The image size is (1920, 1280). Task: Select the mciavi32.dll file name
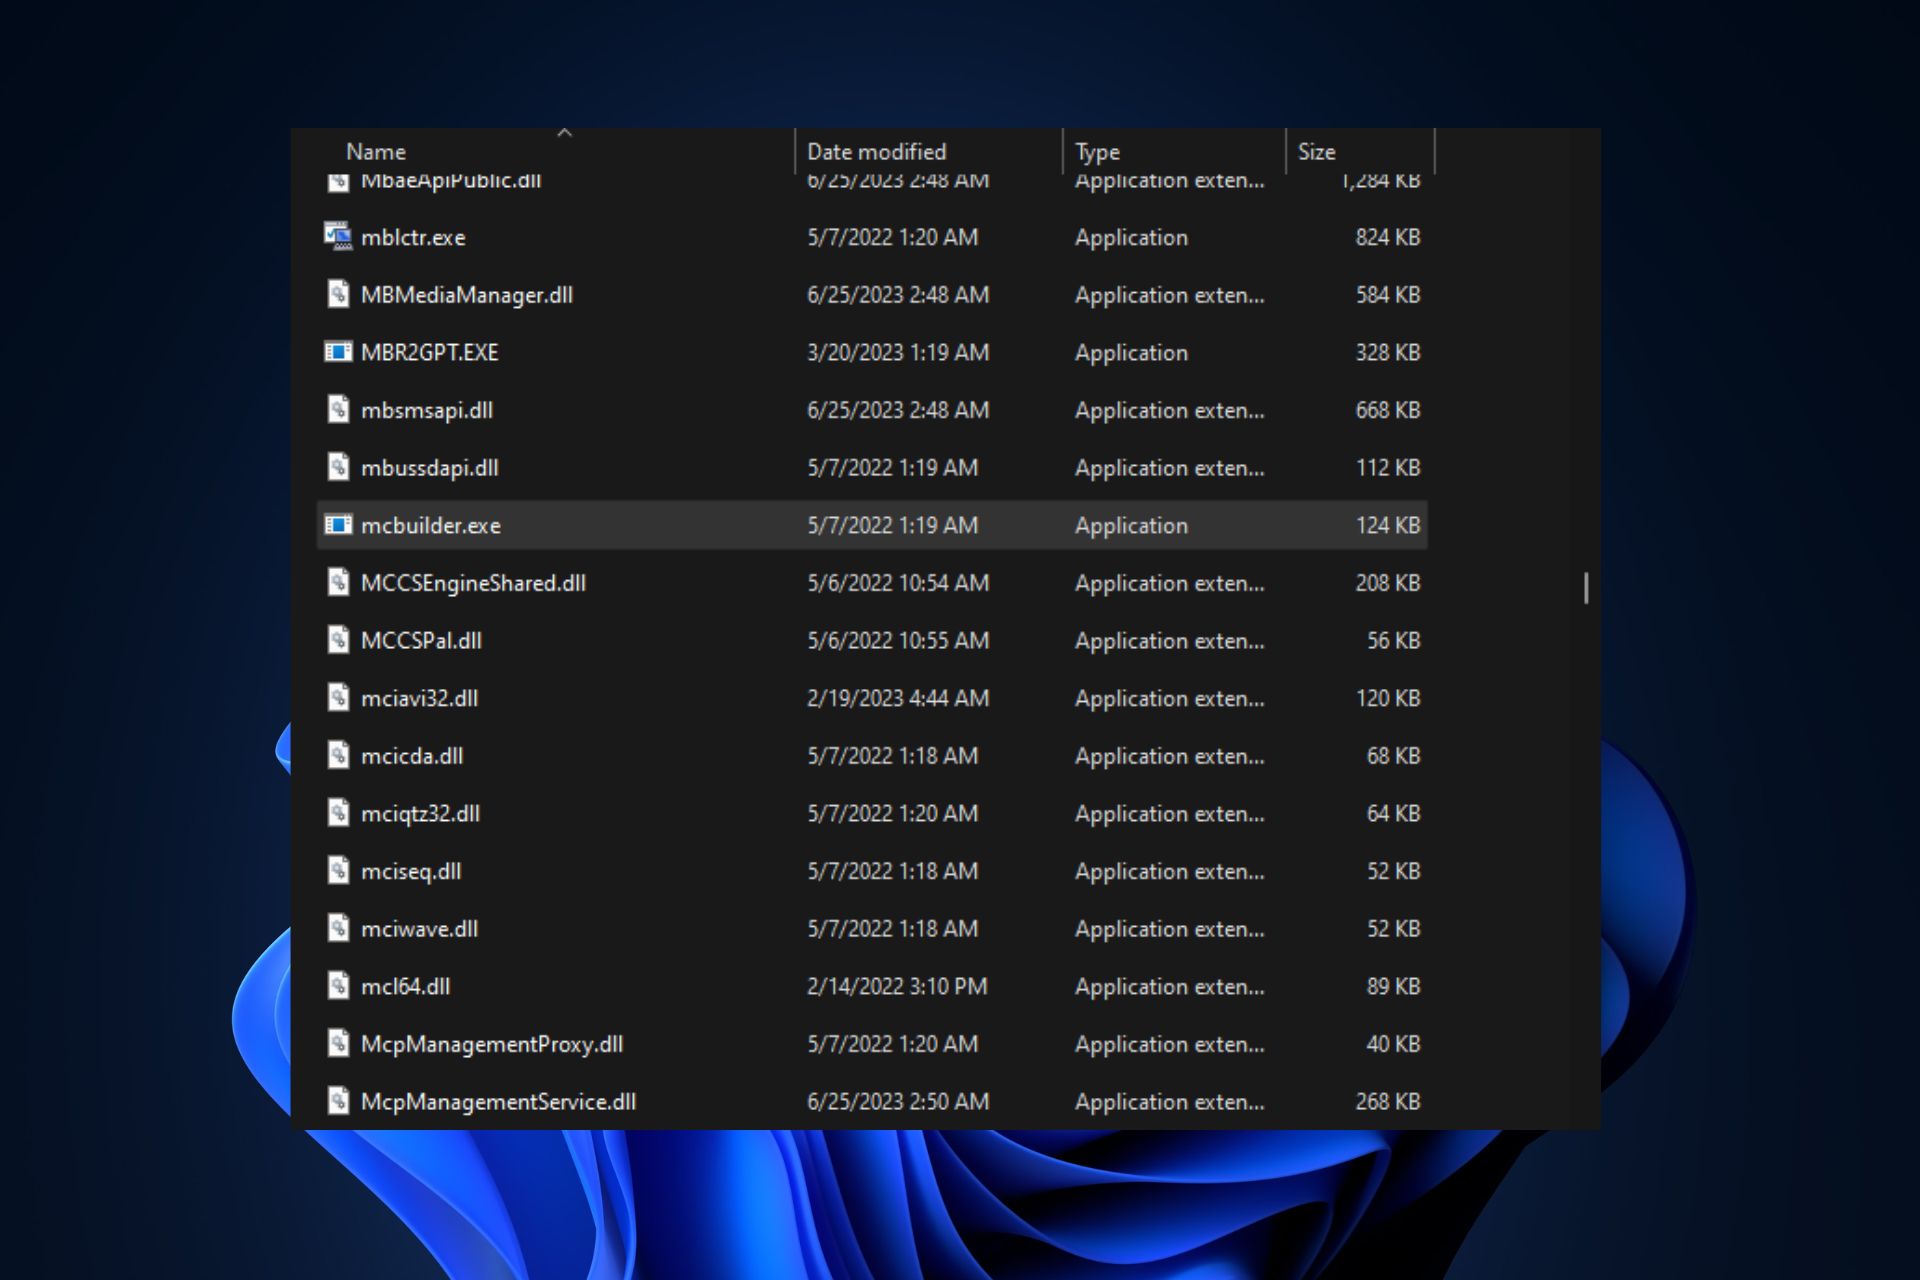coord(419,699)
